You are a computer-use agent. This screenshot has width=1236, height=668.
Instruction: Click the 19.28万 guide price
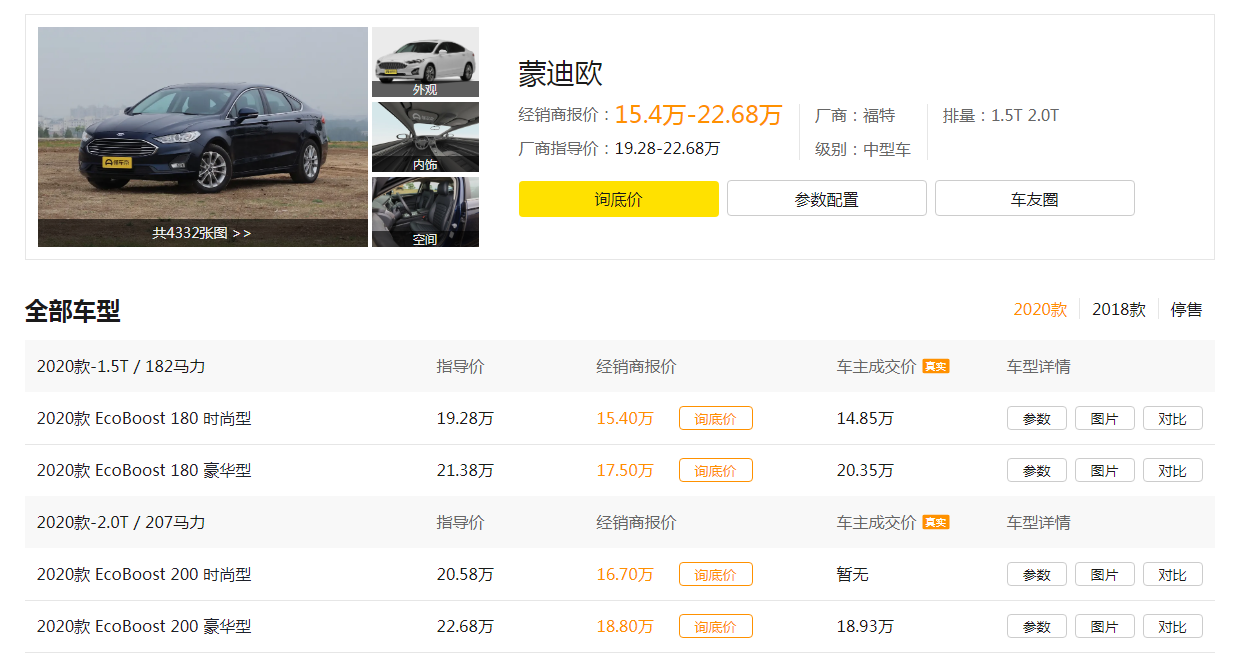pos(465,418)
